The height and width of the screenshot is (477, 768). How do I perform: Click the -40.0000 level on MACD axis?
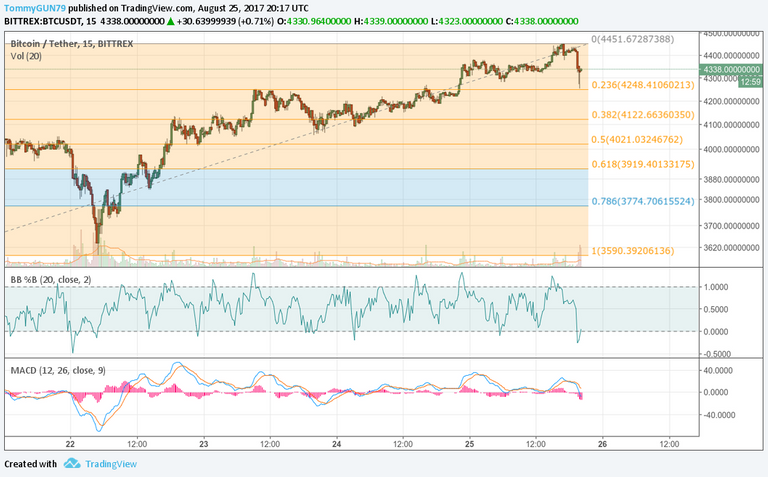(717, 415)
